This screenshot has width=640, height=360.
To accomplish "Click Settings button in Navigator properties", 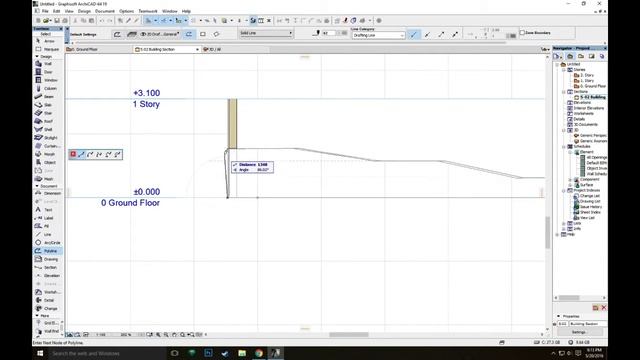I will [578, 332].
